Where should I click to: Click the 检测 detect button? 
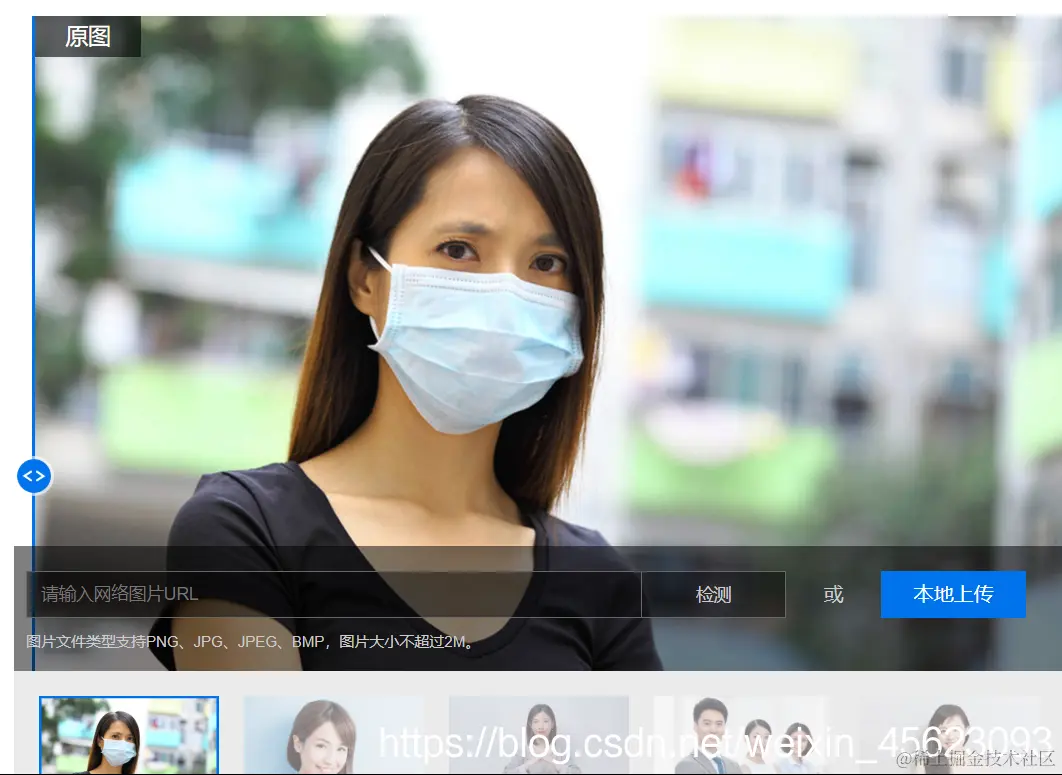click(713, 594)
